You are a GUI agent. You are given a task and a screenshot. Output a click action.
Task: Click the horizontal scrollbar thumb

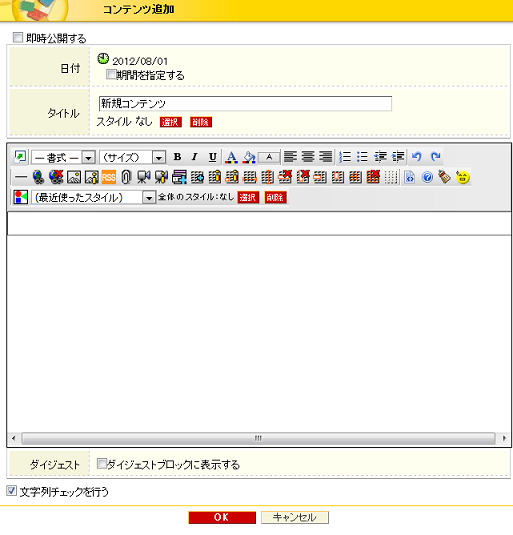click(258, 438)
